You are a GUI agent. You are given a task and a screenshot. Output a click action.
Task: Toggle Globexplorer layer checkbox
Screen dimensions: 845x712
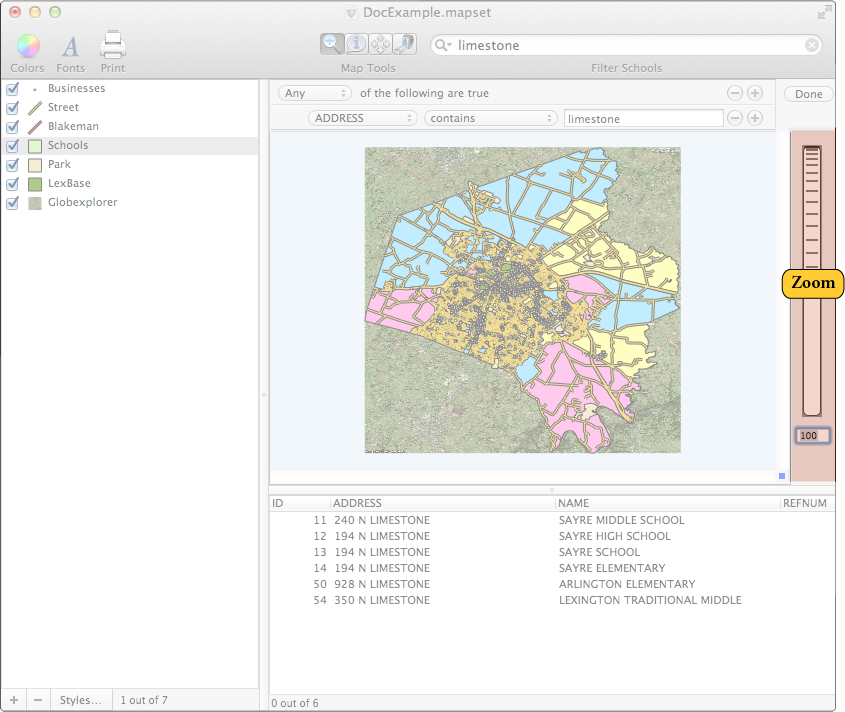point(13,202)
